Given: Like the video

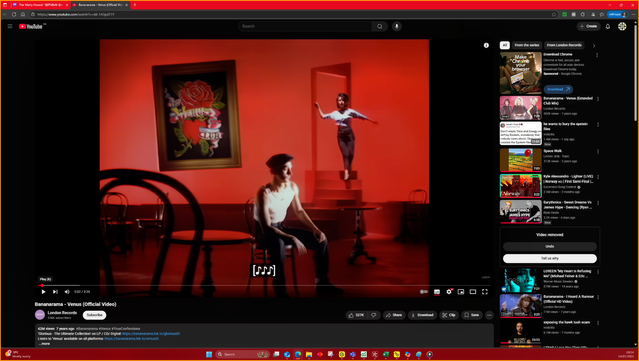Looking at the screenshot, I should point(357,315).
